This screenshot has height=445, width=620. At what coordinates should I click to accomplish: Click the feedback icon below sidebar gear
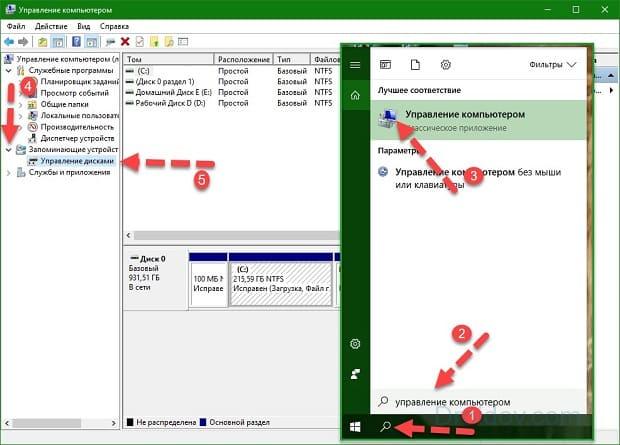355,374
